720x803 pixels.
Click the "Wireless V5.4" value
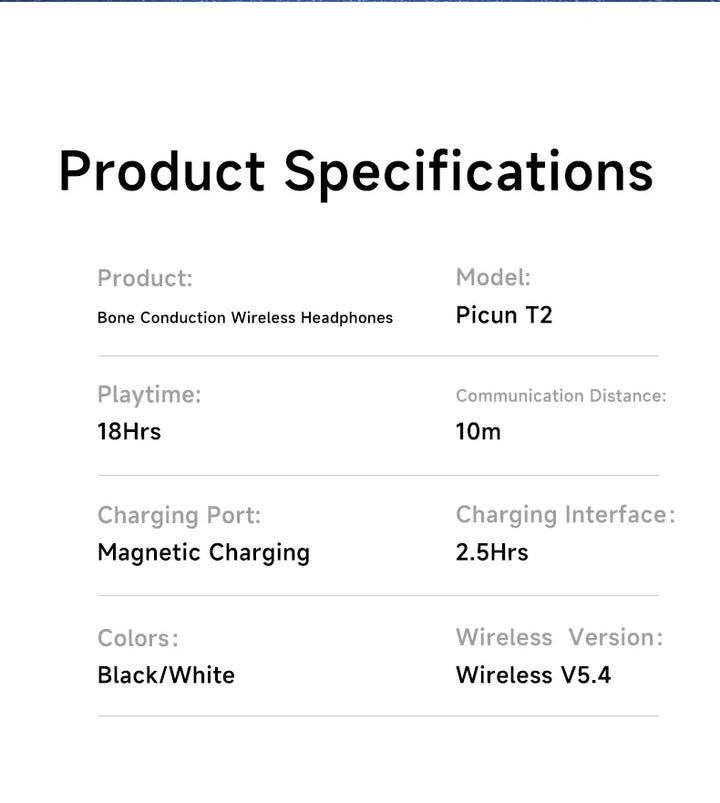point(533,675)
